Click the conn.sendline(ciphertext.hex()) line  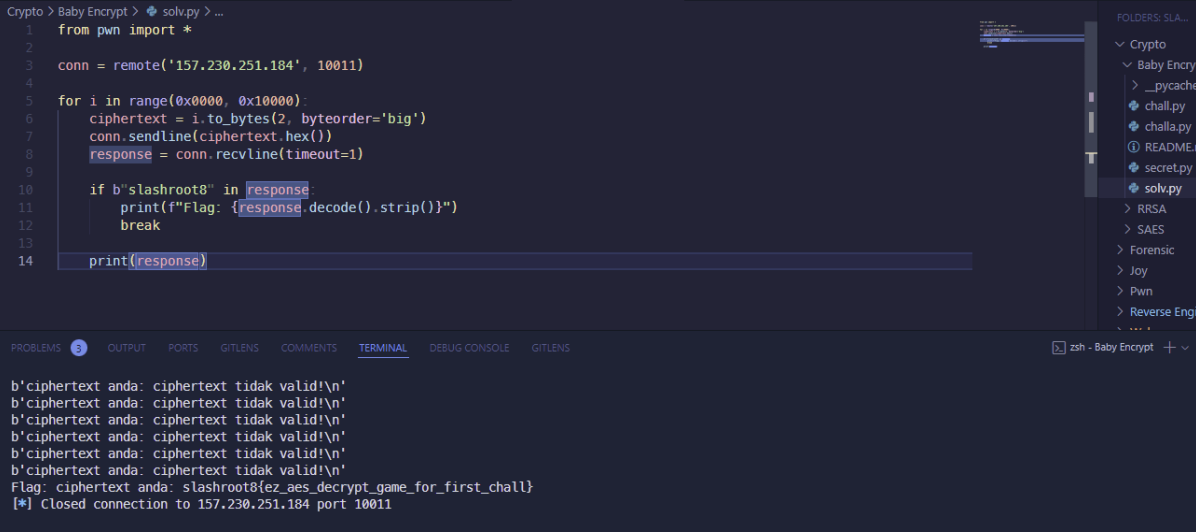211,137
